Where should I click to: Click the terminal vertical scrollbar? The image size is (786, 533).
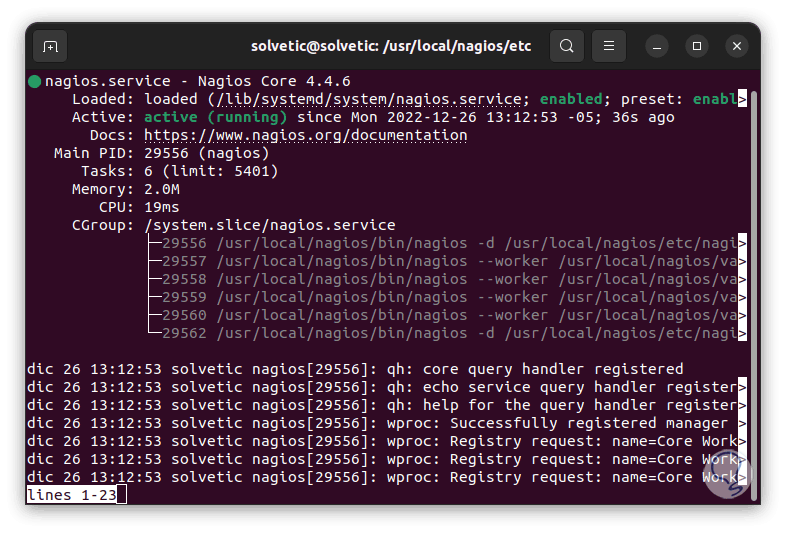tap(754, 296)
